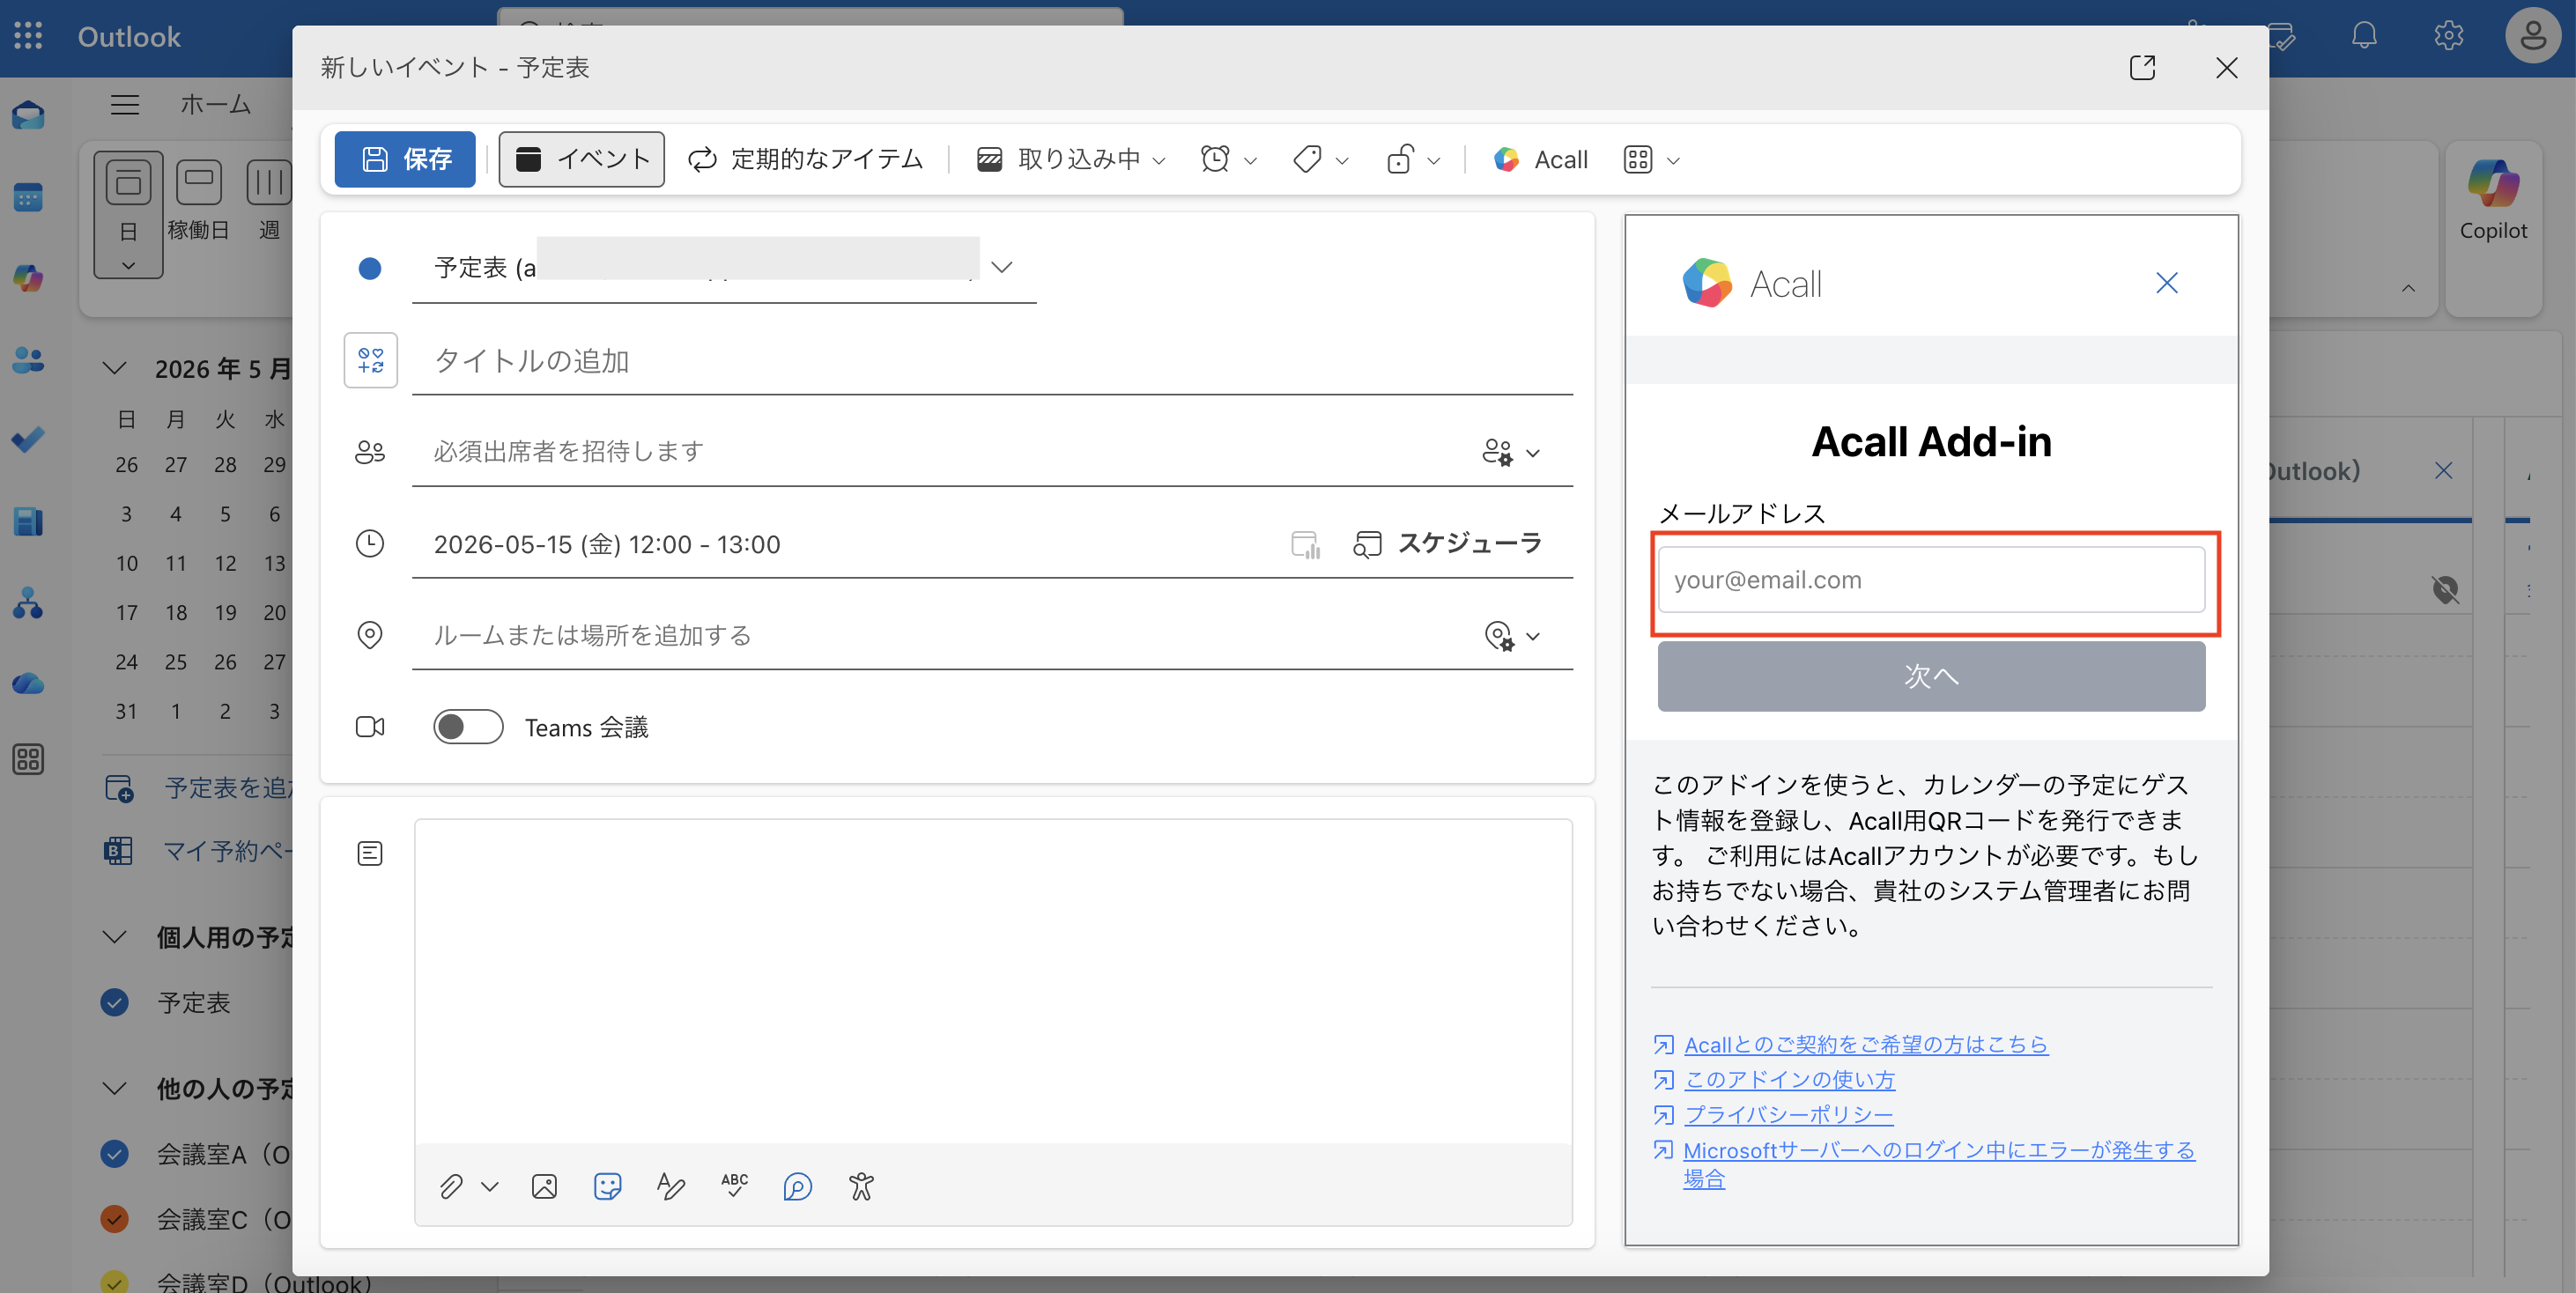This screenshot has width=2576, height=1293.
Task: Click the insert picture icon
Action: [544, 1186]
